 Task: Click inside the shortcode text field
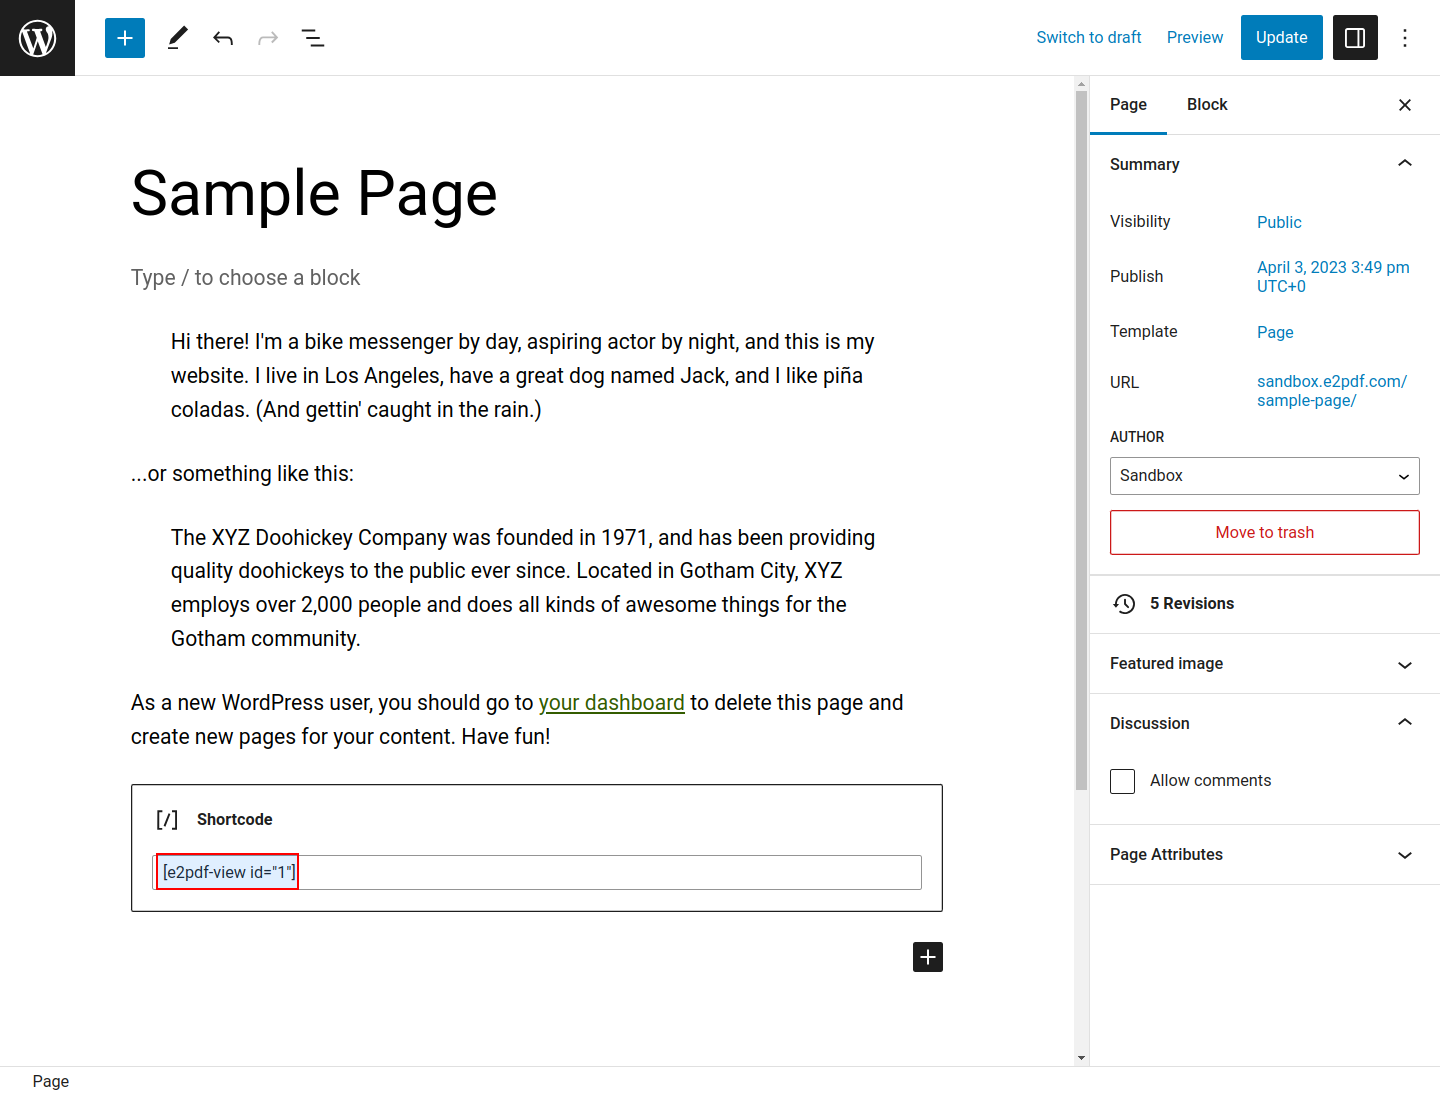tap(600, 872)
